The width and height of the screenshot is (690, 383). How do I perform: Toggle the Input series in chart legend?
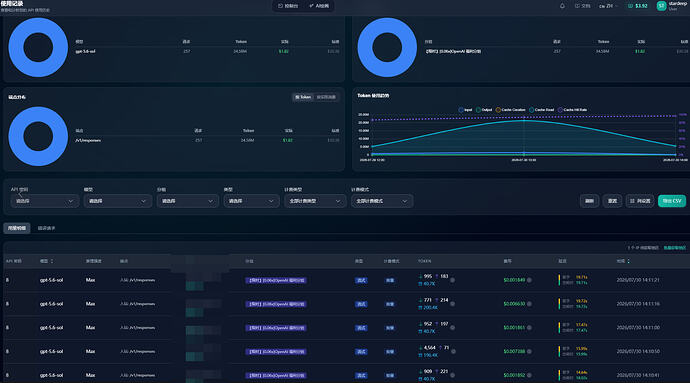465,110
